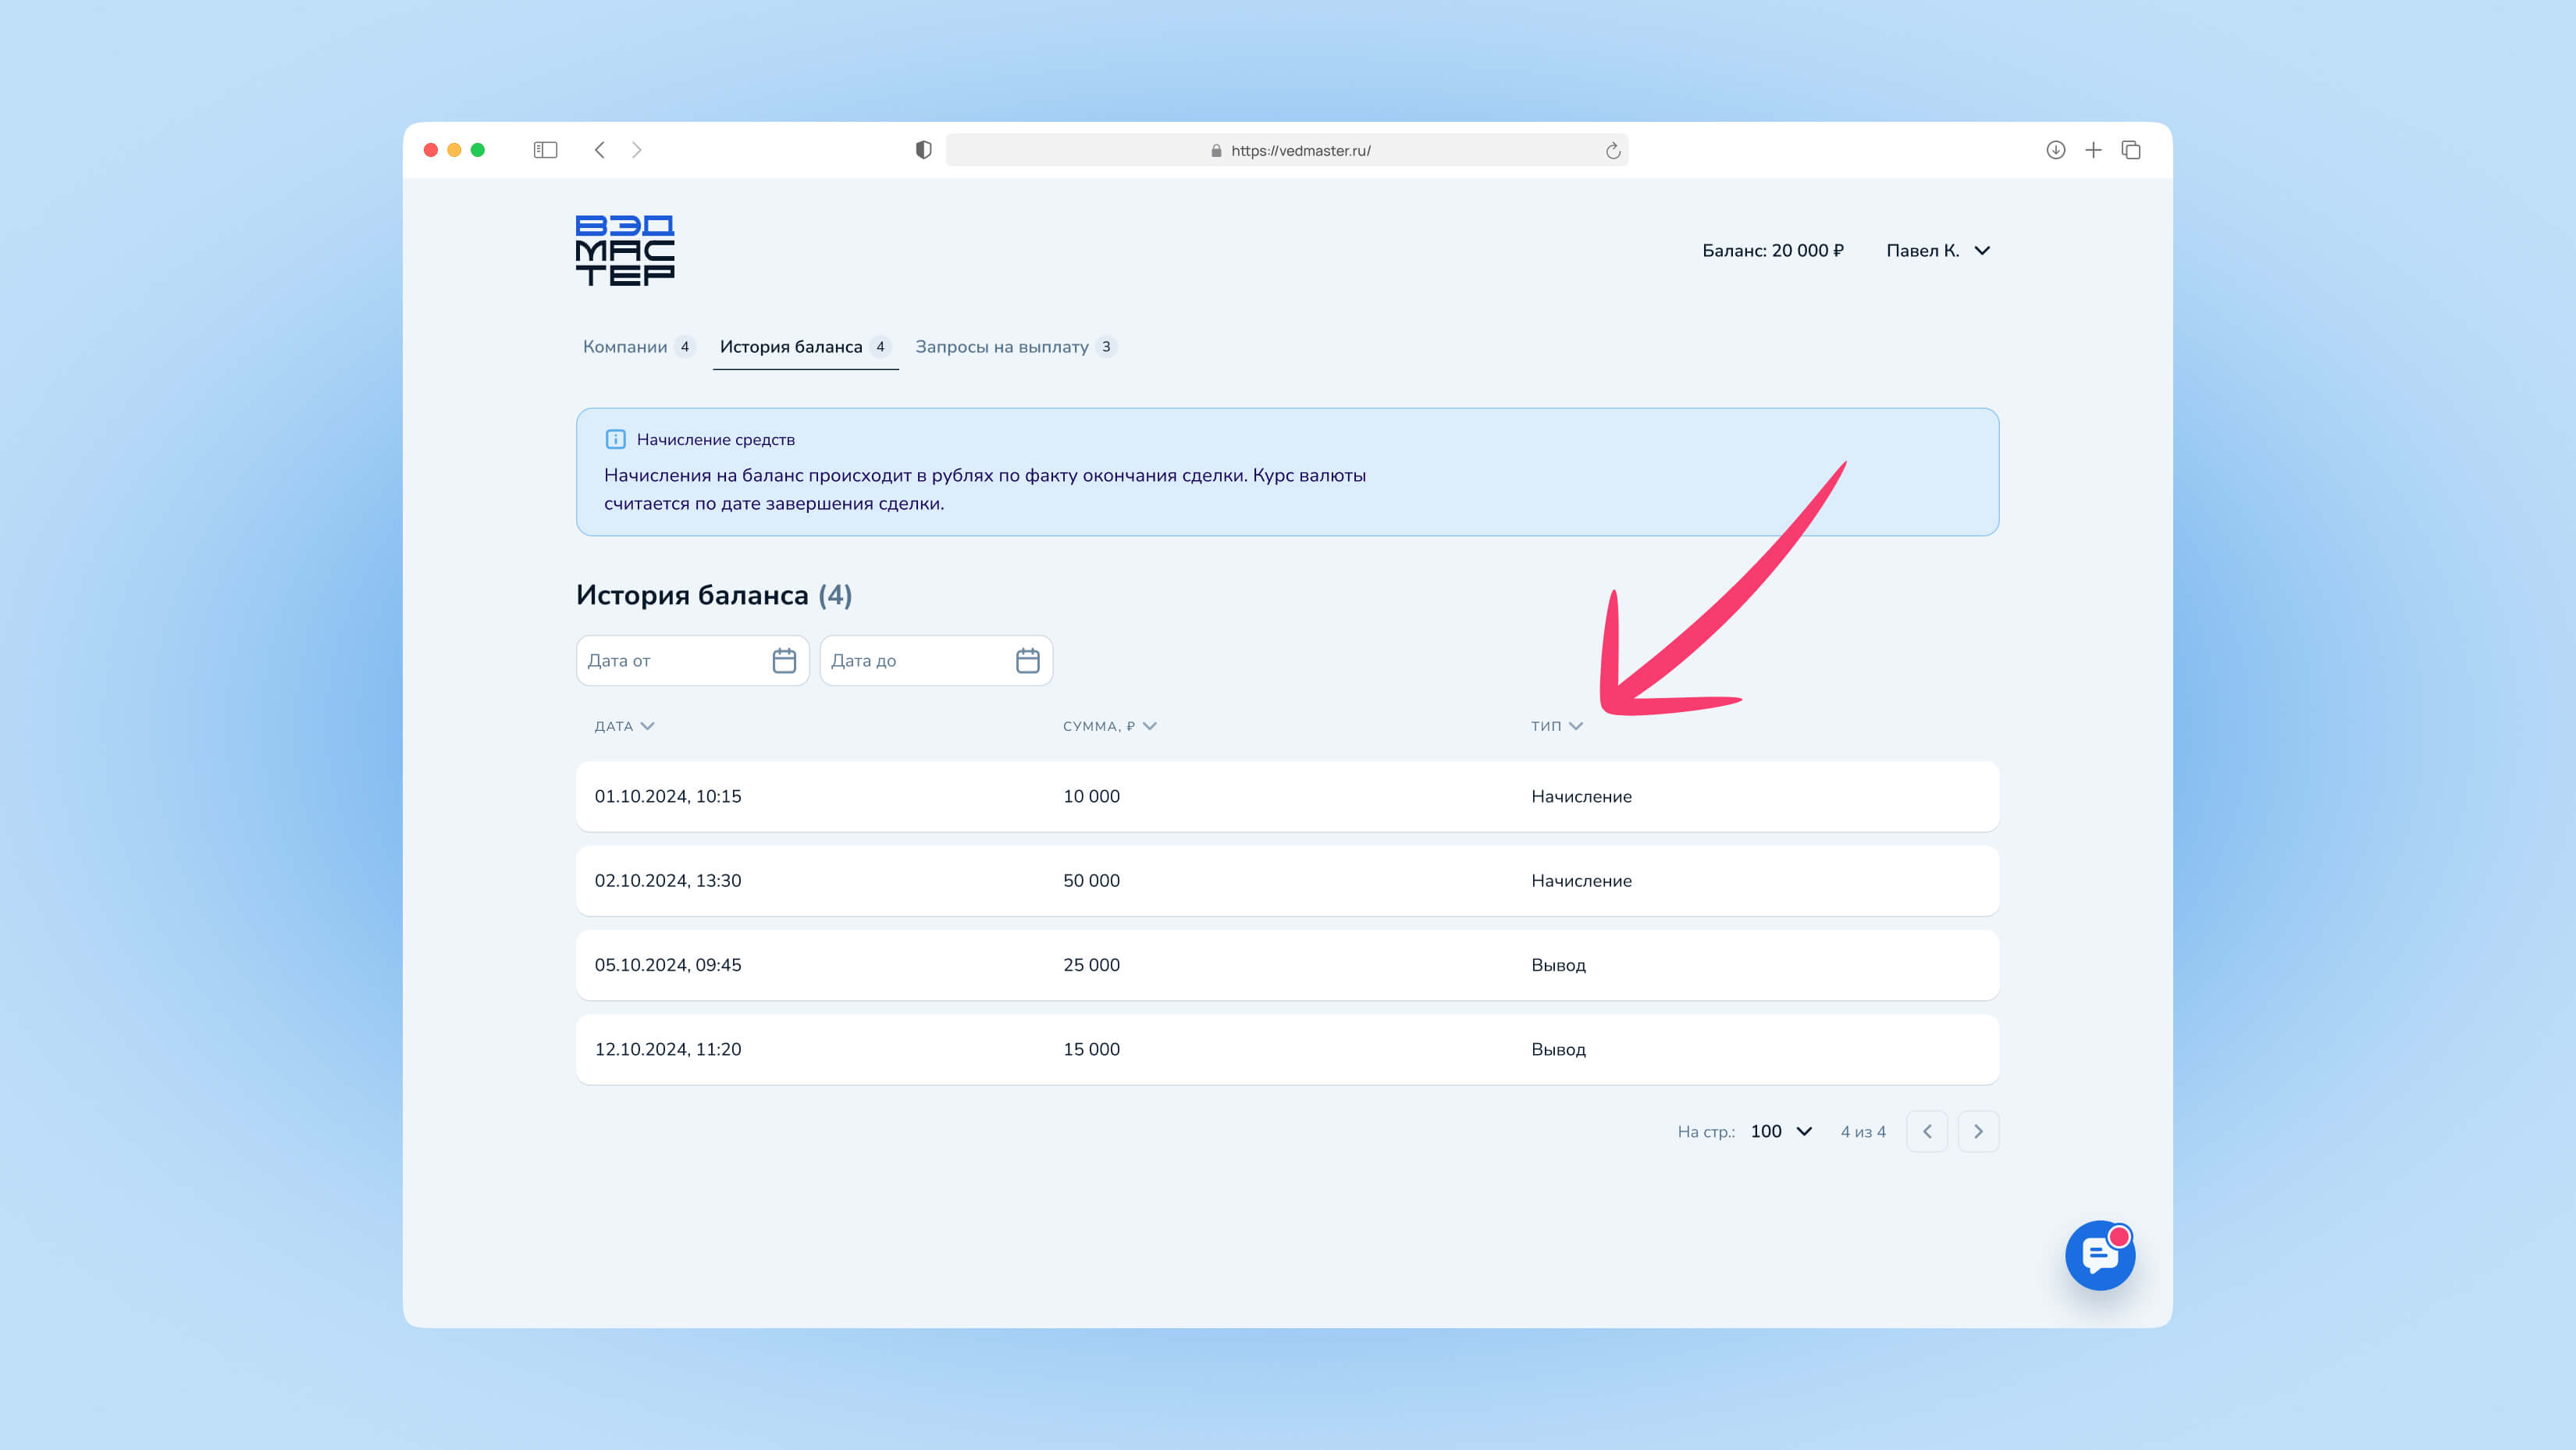2576x1450 pixels.
Task: Switch to the Запросы на выплату tab
Action: click(1002, 347)
